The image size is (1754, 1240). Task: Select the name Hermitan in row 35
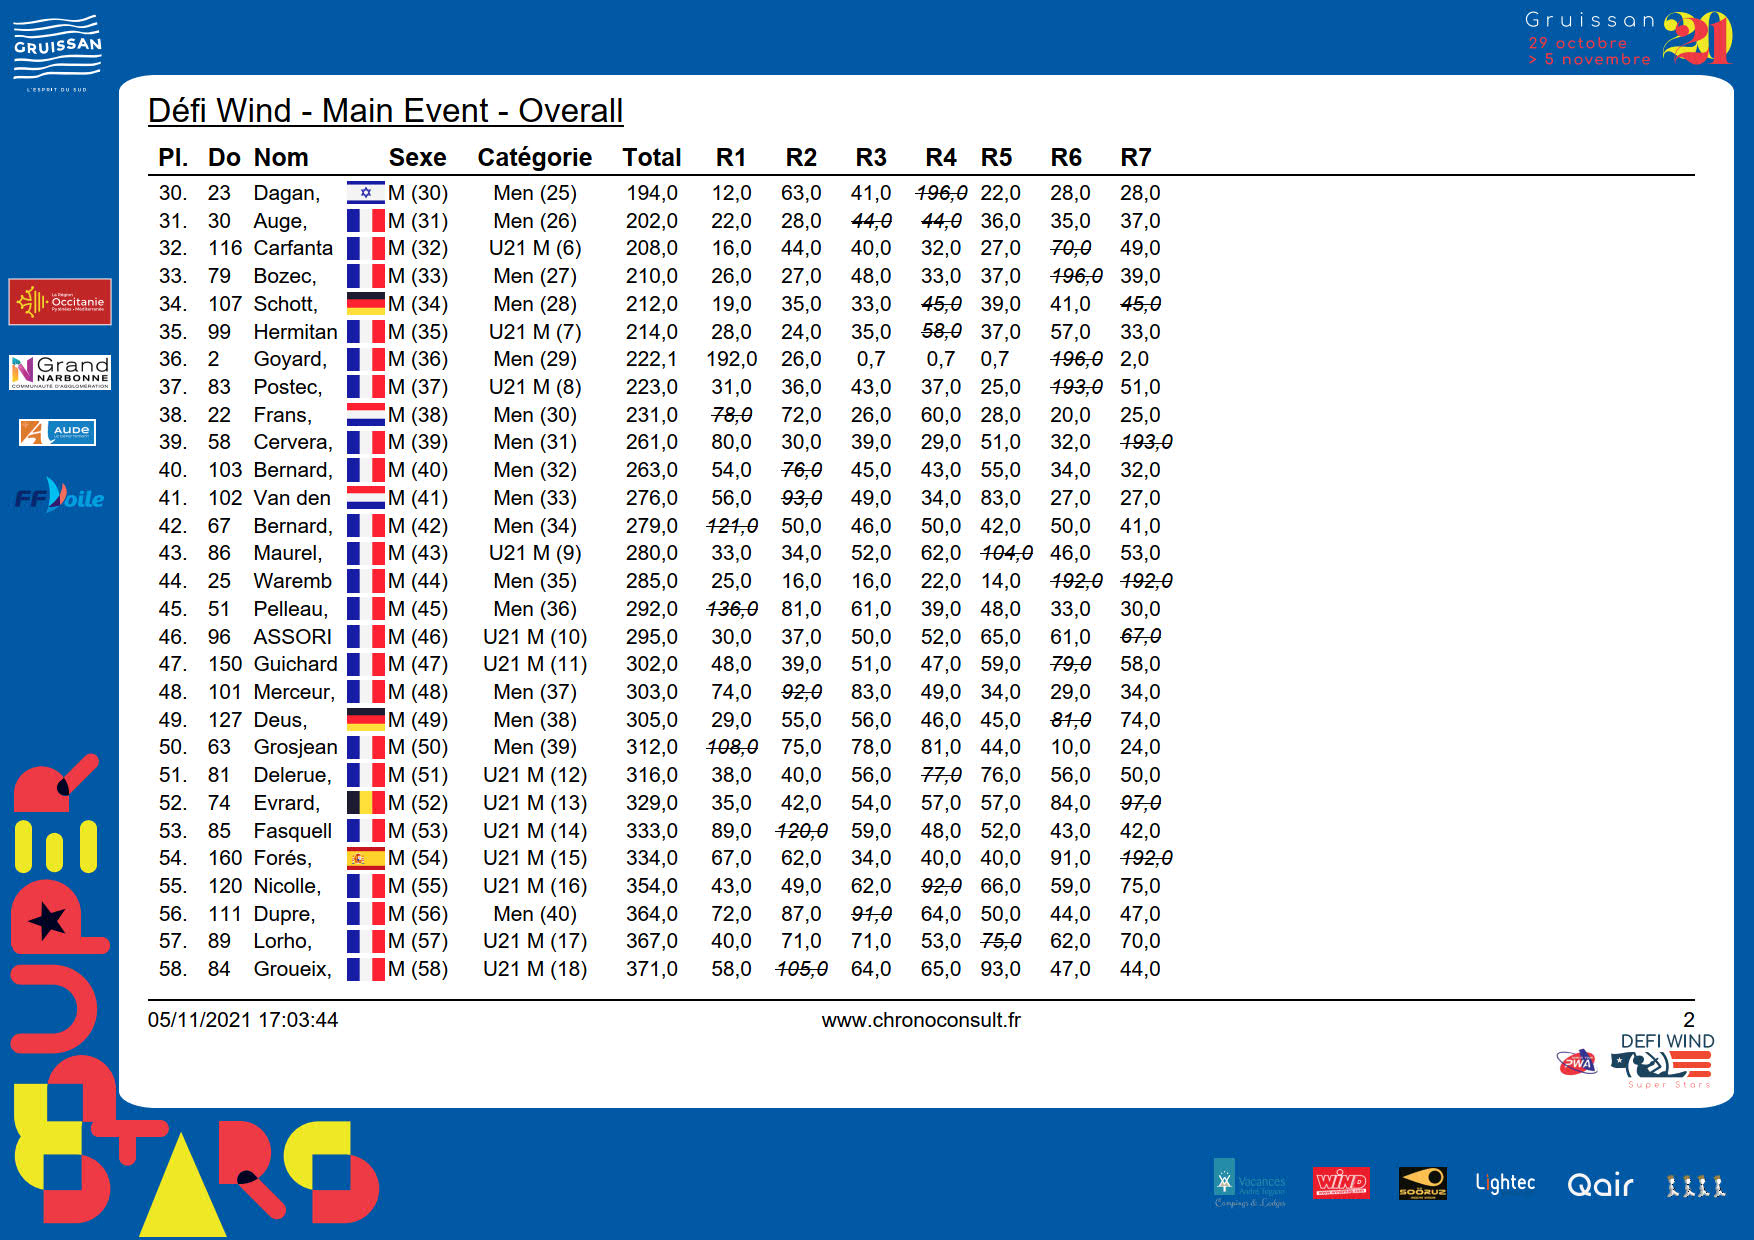pyautogui.click(x=295, y=332)
